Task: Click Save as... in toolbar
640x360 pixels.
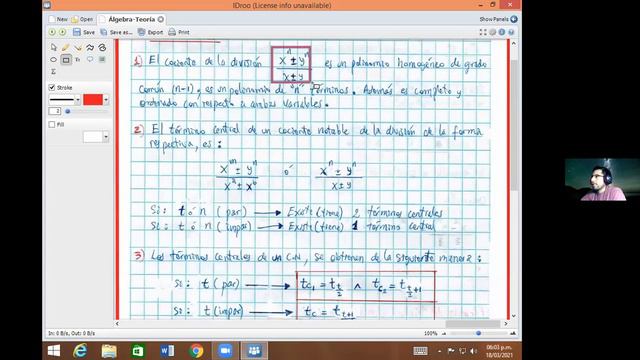Action: pyautogui.click(x=117, y=32)
